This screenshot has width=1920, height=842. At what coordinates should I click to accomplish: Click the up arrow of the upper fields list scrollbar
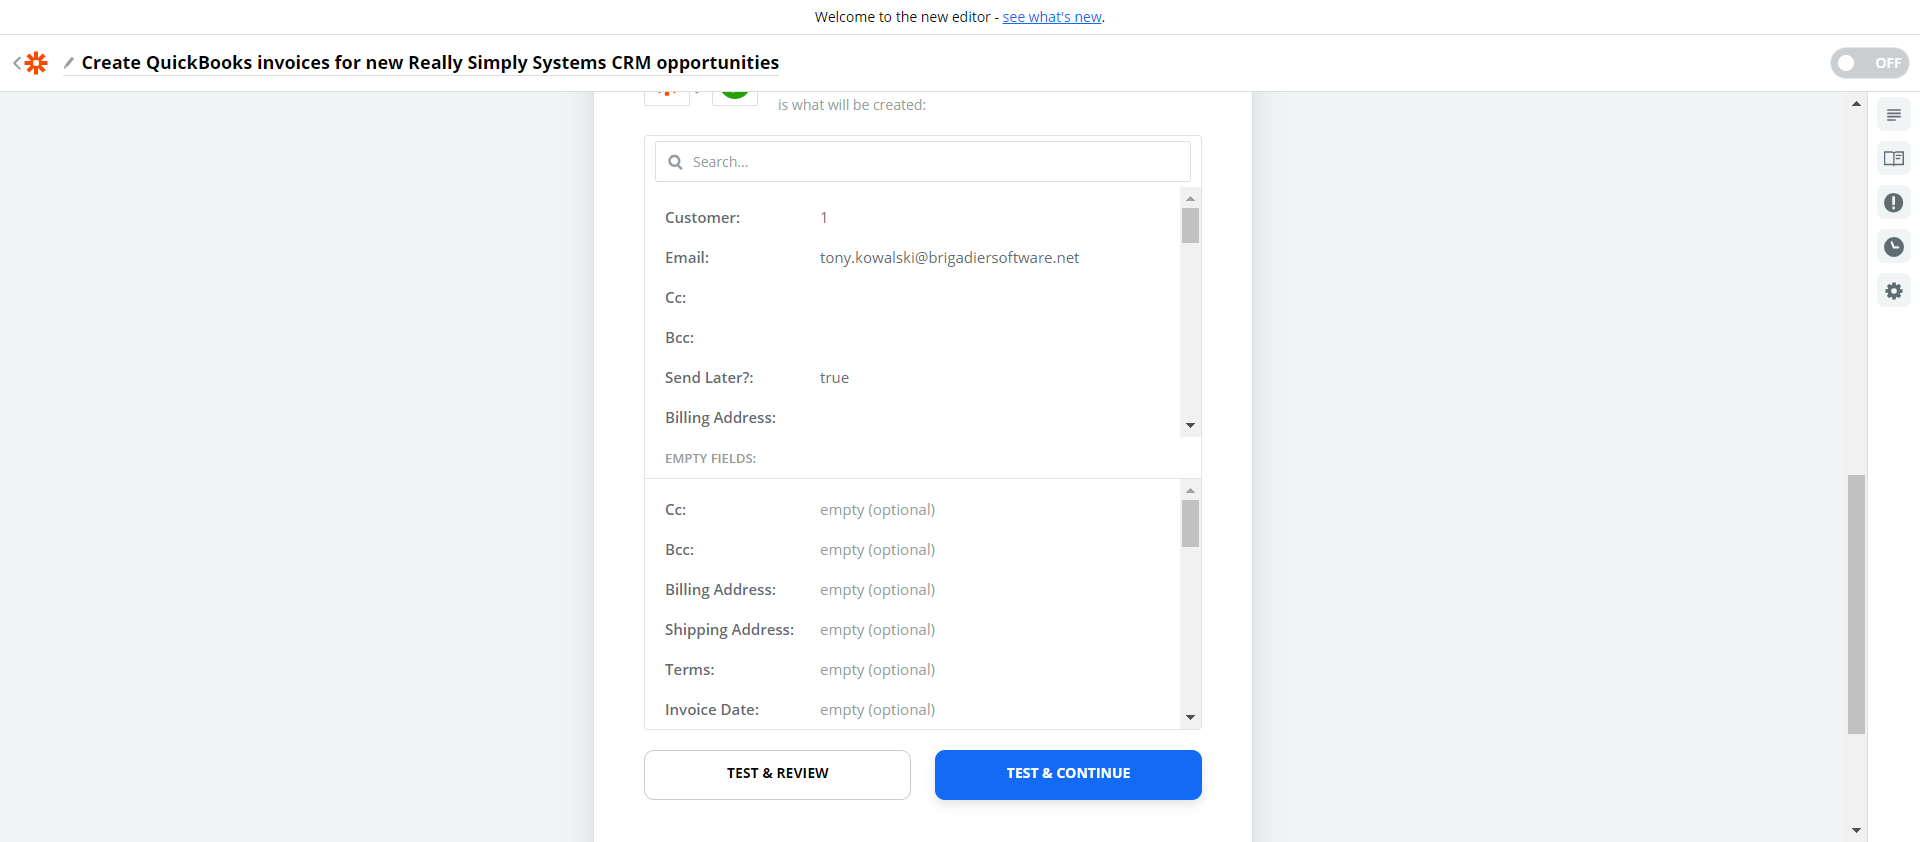pos(1190,198)
